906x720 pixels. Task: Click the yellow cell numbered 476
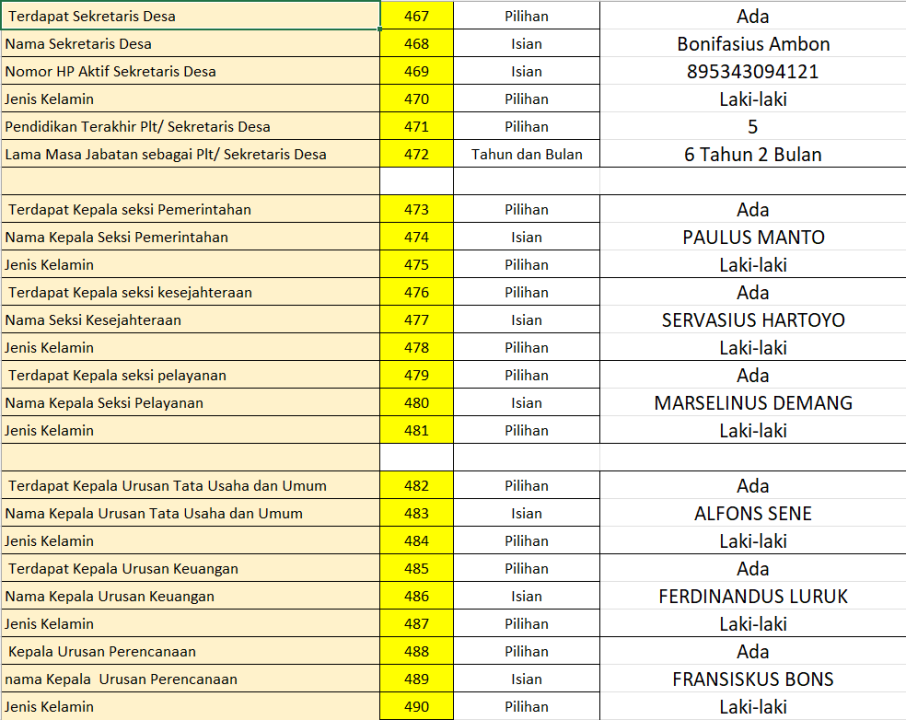coord(416,293)
